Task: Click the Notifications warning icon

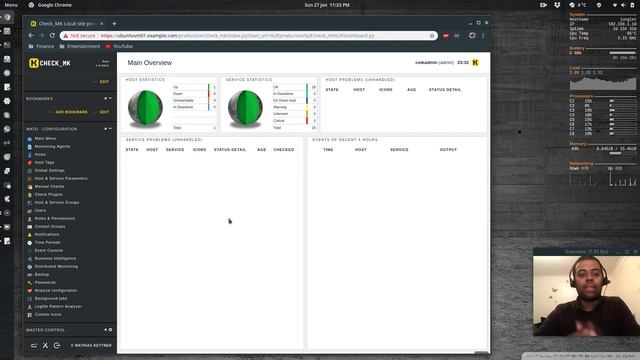Action: 29,235
